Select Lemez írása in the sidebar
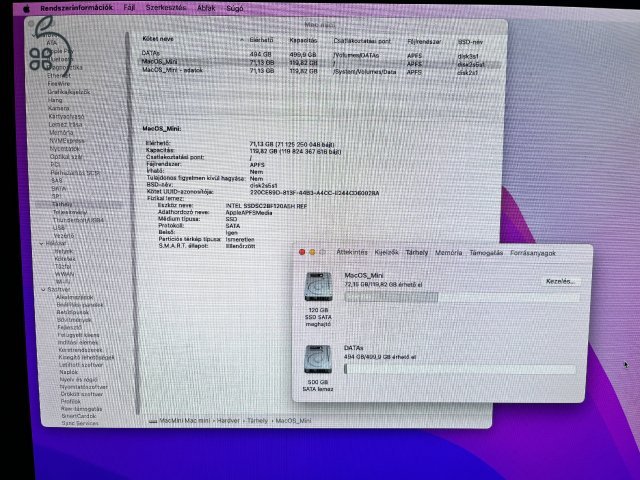The width and height of the screenshot is (640, 480). [65, 124]
